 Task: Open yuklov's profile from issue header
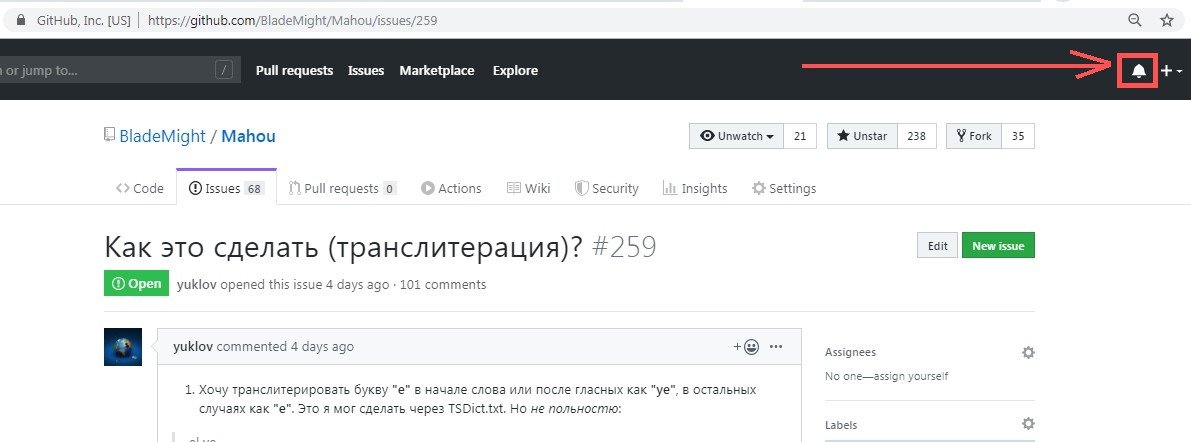pos(196,285)
